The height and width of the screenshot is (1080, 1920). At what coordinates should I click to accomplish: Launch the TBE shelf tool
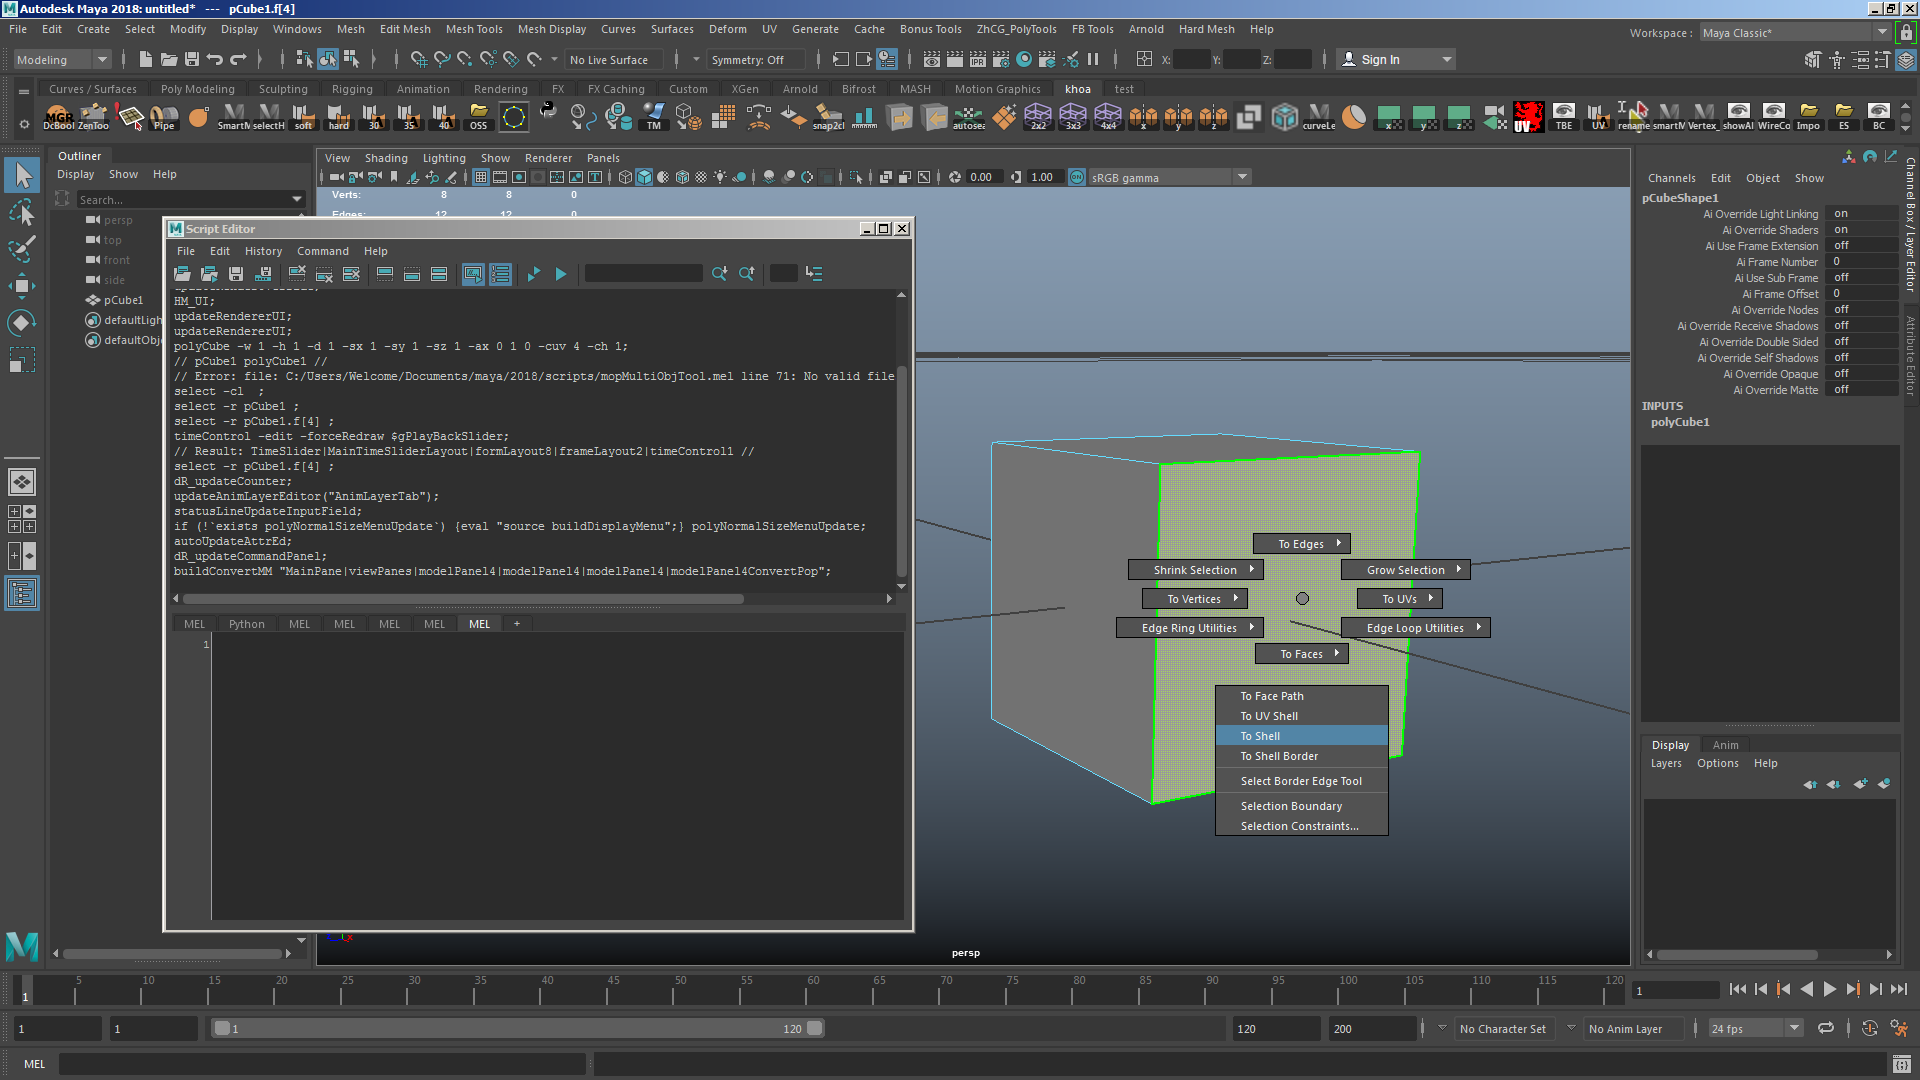[x=1565, y=115]
